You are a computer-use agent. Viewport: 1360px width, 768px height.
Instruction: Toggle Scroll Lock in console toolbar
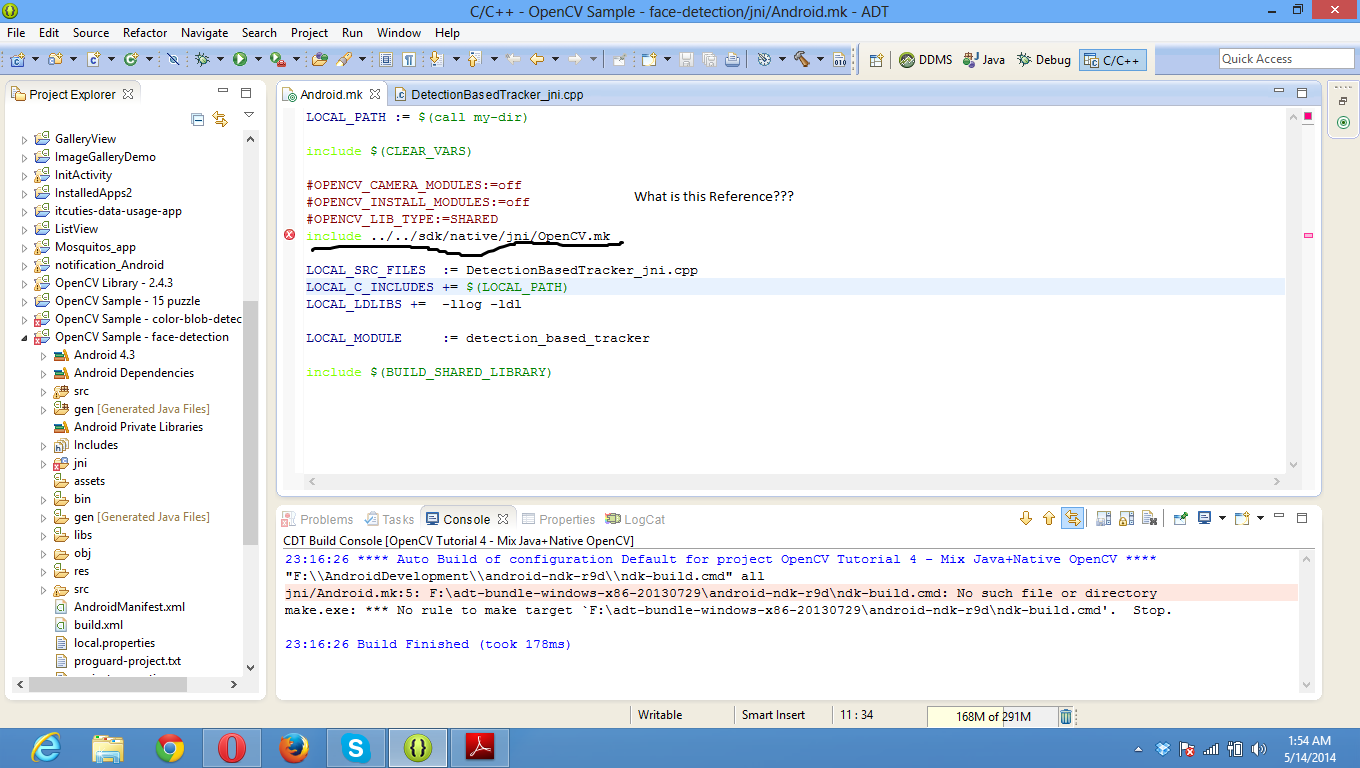click(x=1127, y=518)
